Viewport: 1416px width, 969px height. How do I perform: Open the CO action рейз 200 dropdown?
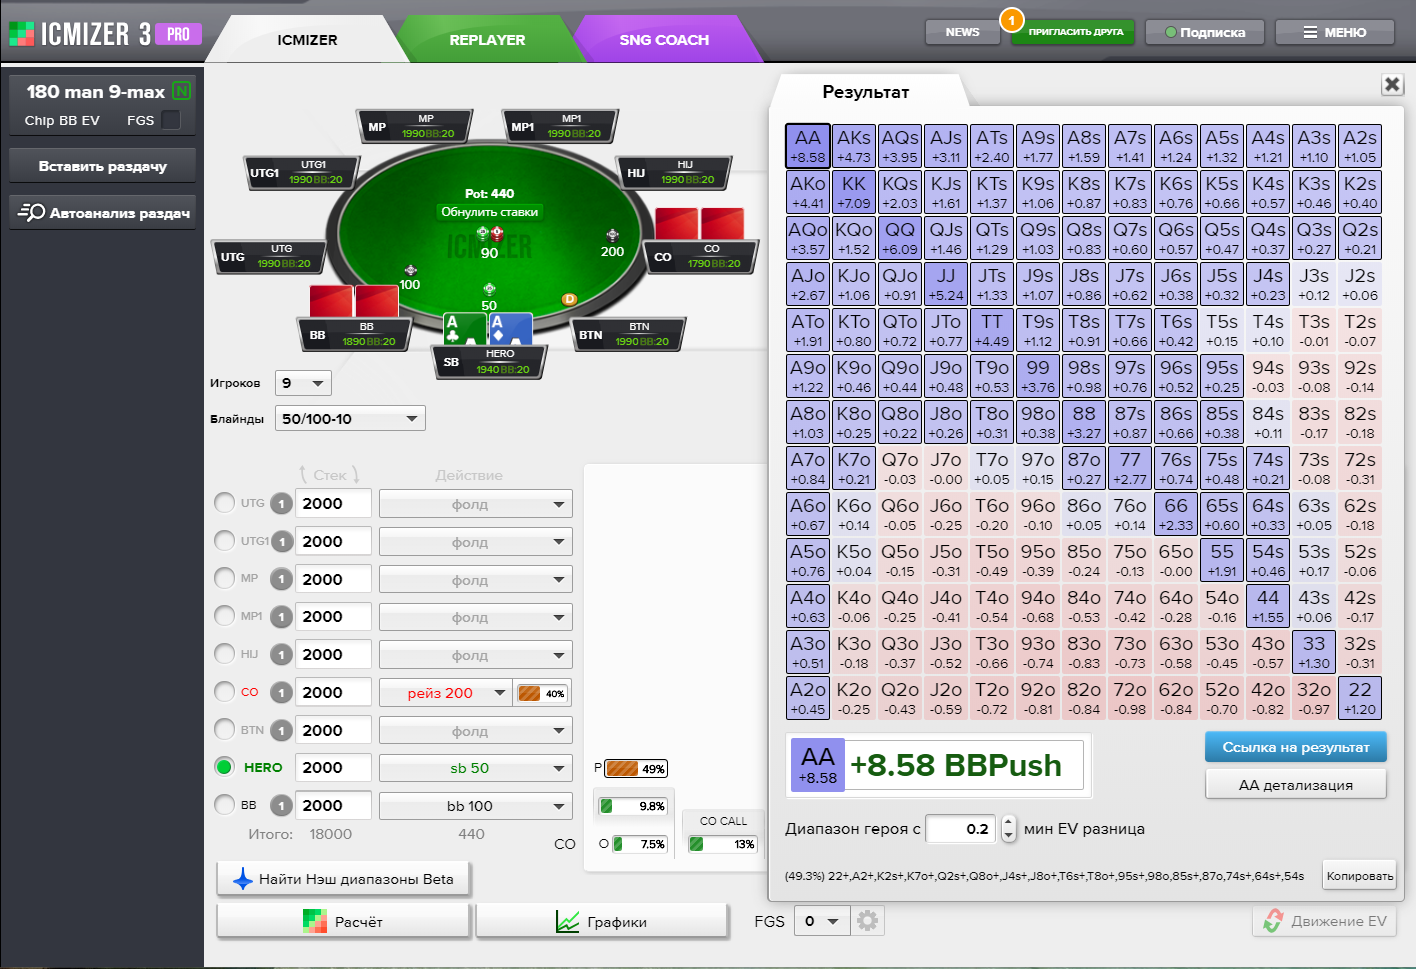tap(445, 693)
